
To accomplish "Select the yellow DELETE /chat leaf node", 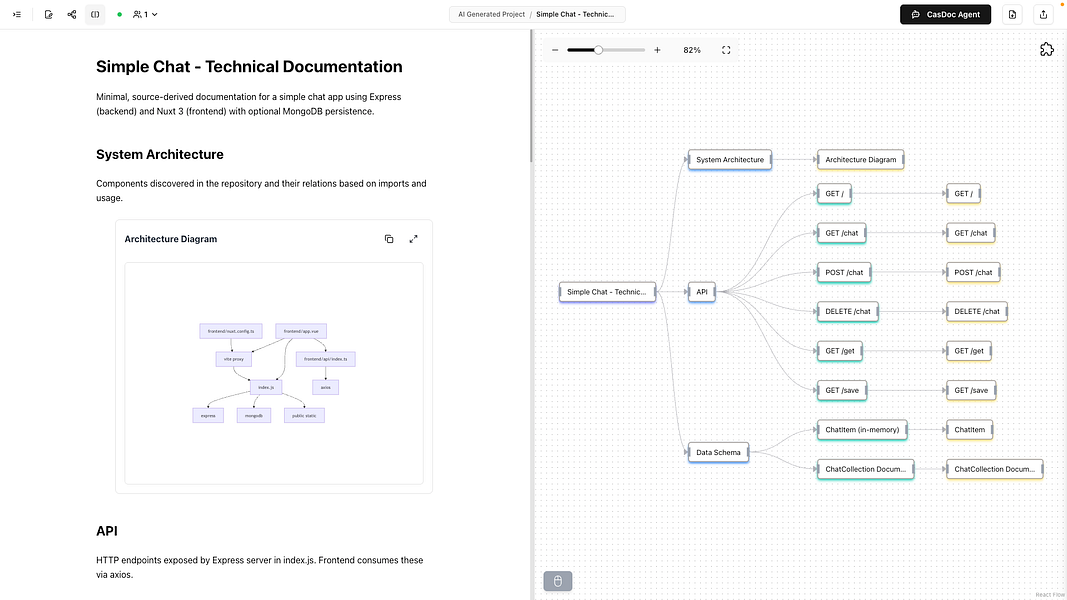I will (x=976, y=312).
